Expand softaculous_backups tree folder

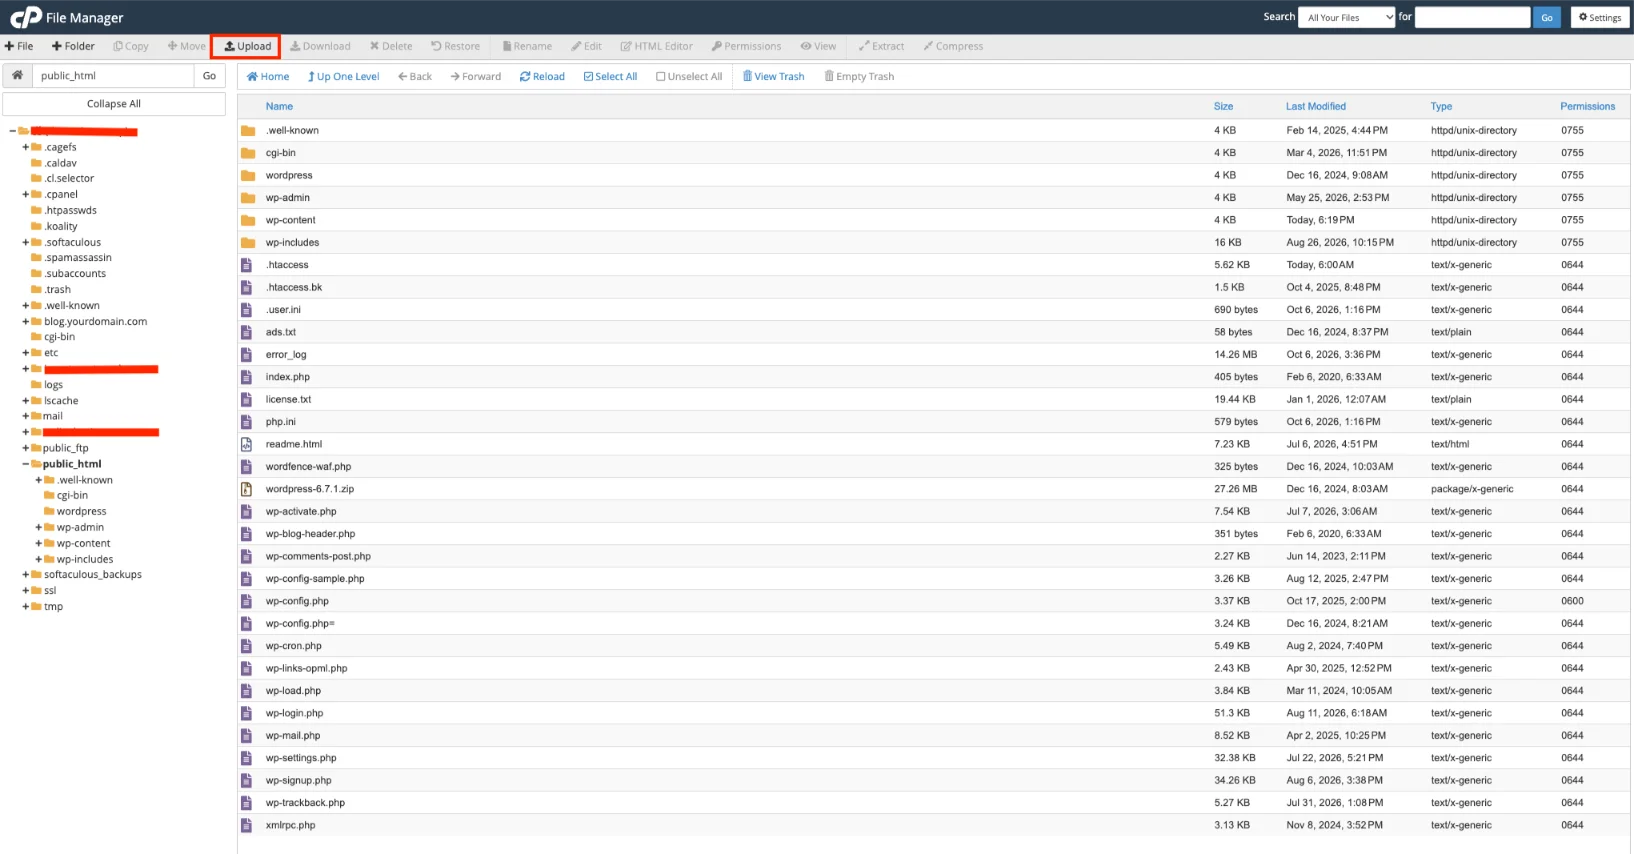[x=25, y=574]
